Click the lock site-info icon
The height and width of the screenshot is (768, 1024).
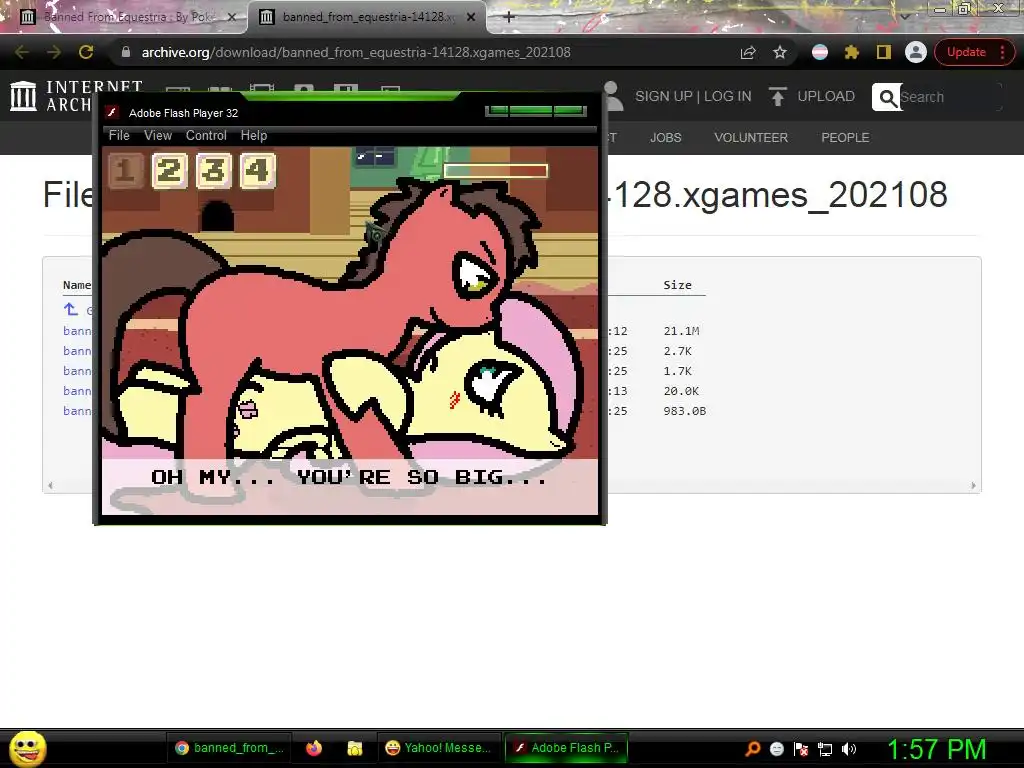pyautogui.click(x=126, y=52)
